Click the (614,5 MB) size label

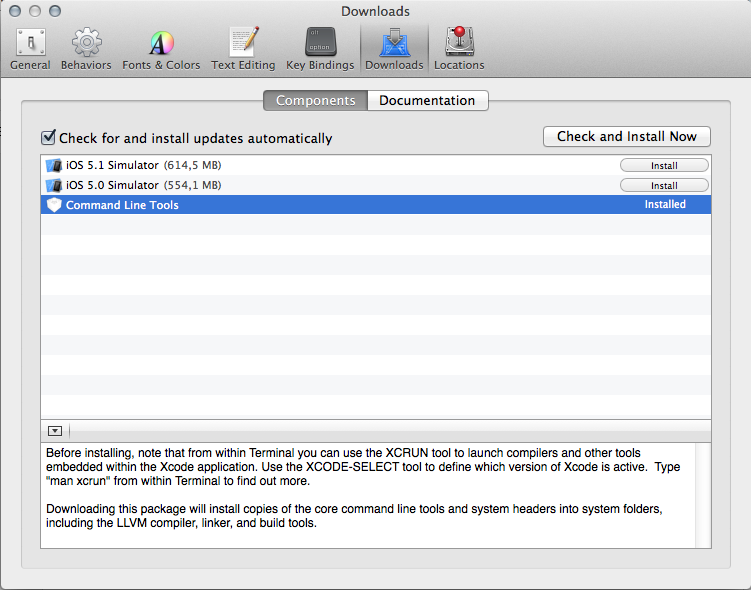pyautogui.click(x=193, y=165)
